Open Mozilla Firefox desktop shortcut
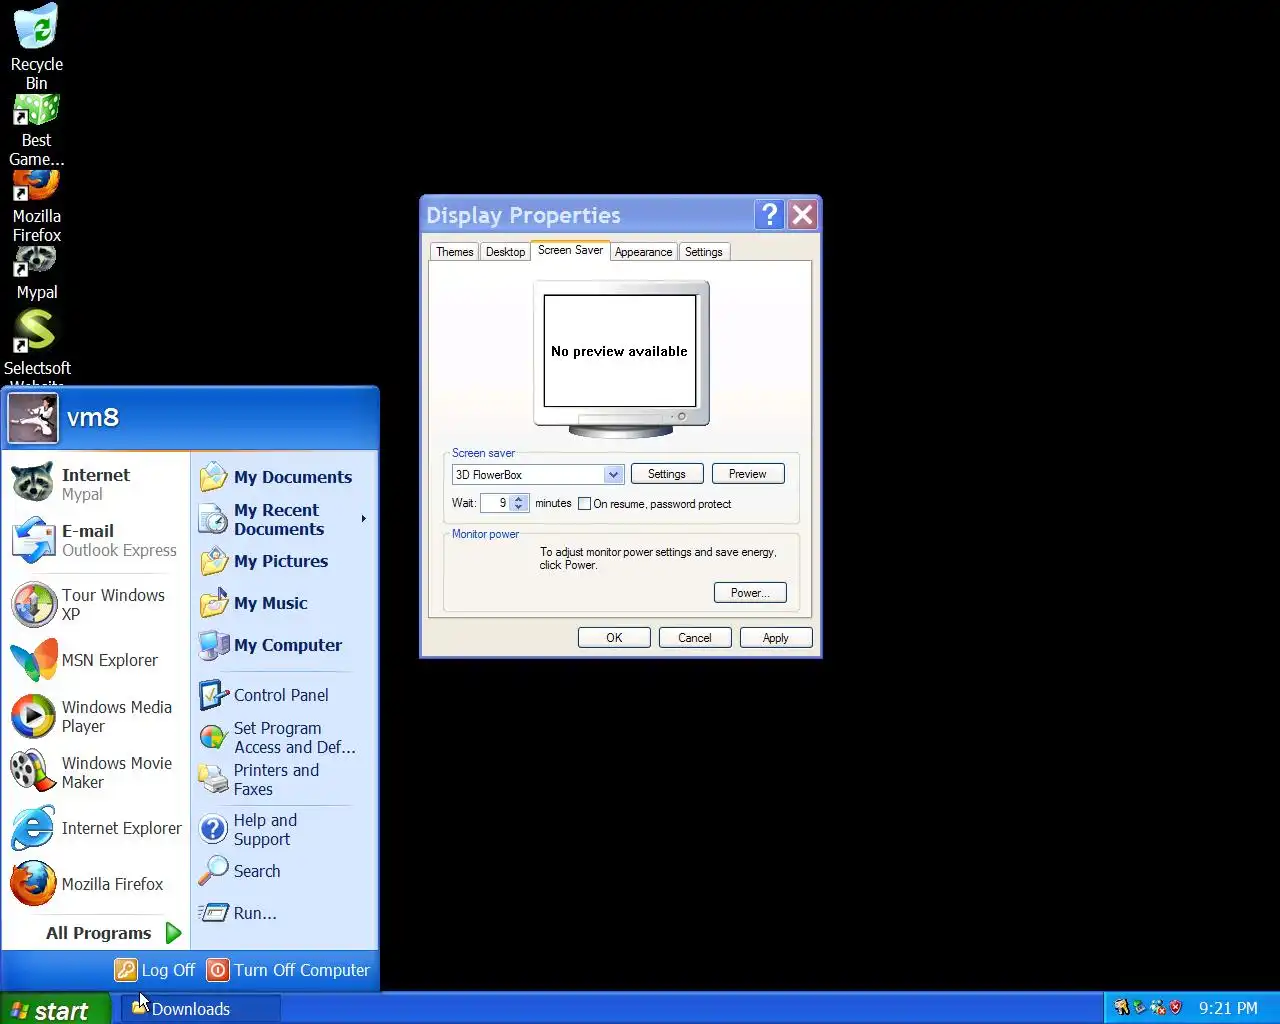1280x1024 pixels. click(36, 206)
